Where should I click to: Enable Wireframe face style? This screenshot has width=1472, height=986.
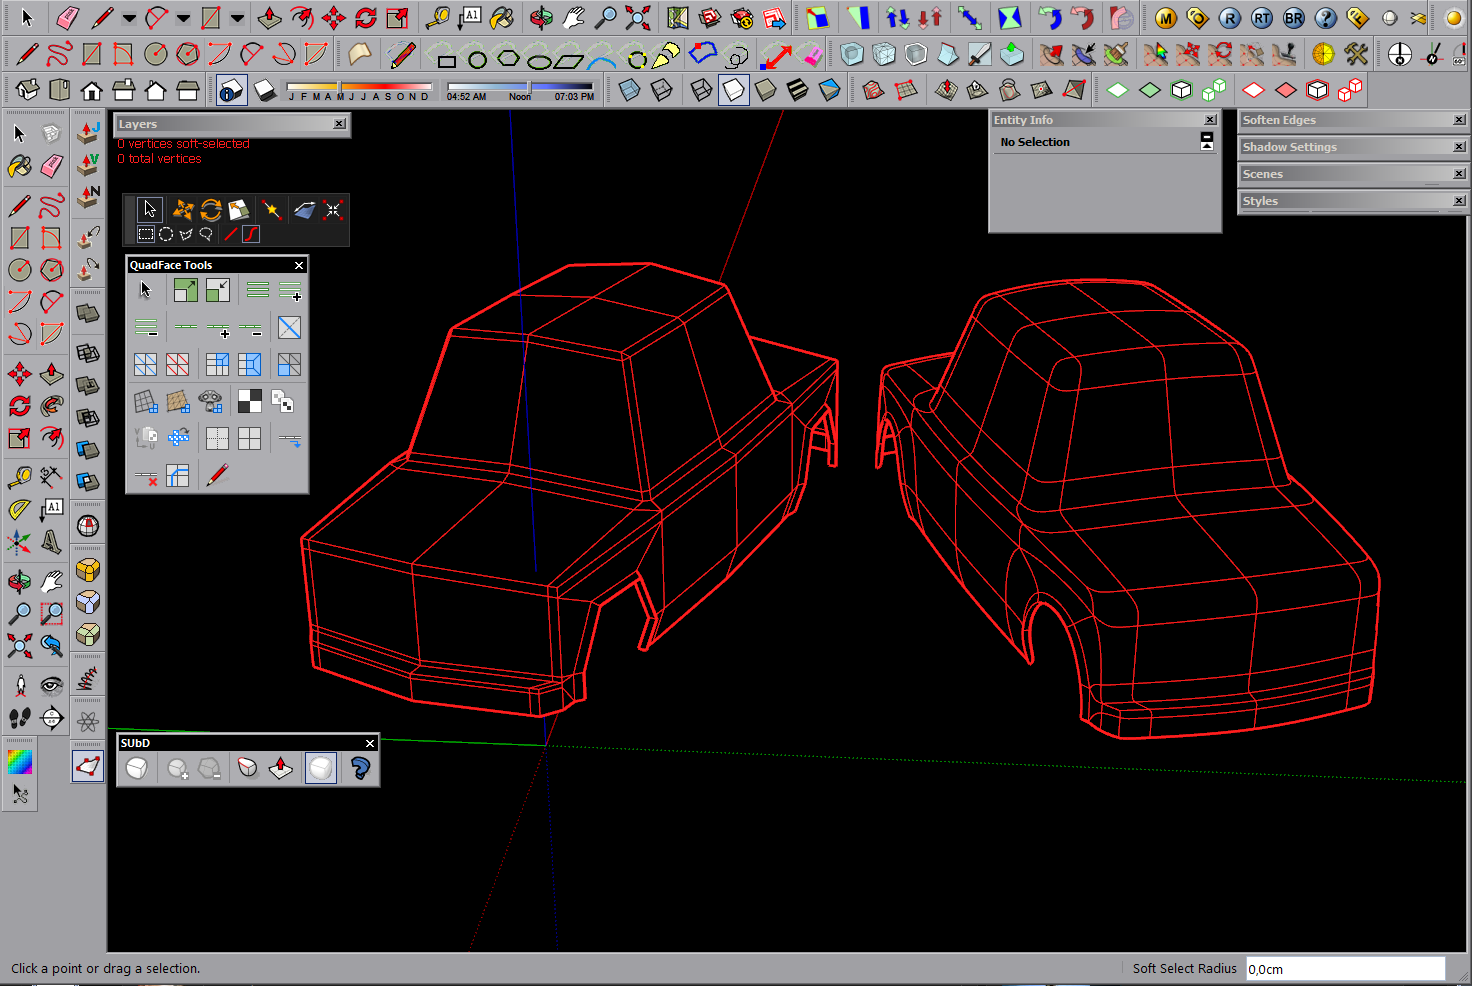click(702, 91)
